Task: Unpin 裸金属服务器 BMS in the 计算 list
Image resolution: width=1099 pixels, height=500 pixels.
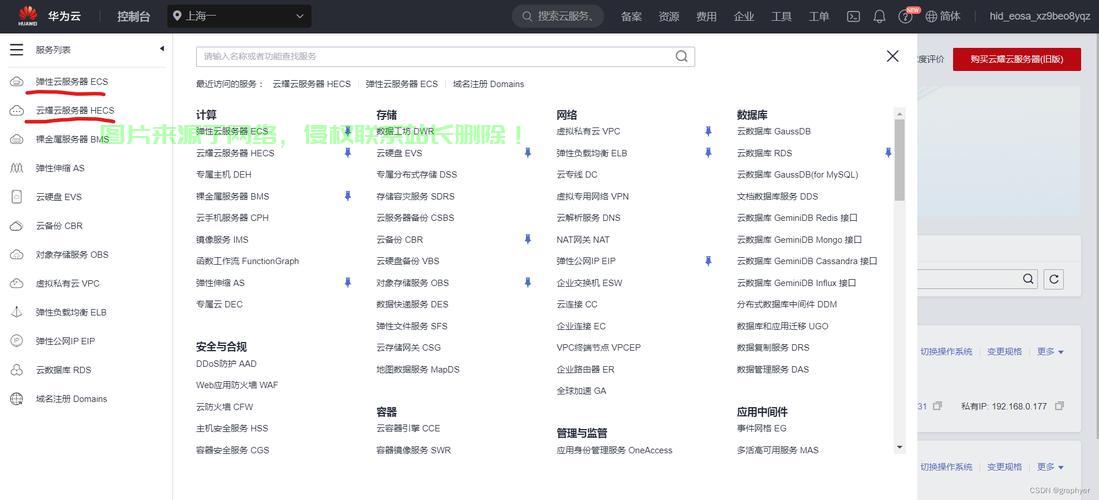Action: (x=348, y=196)
